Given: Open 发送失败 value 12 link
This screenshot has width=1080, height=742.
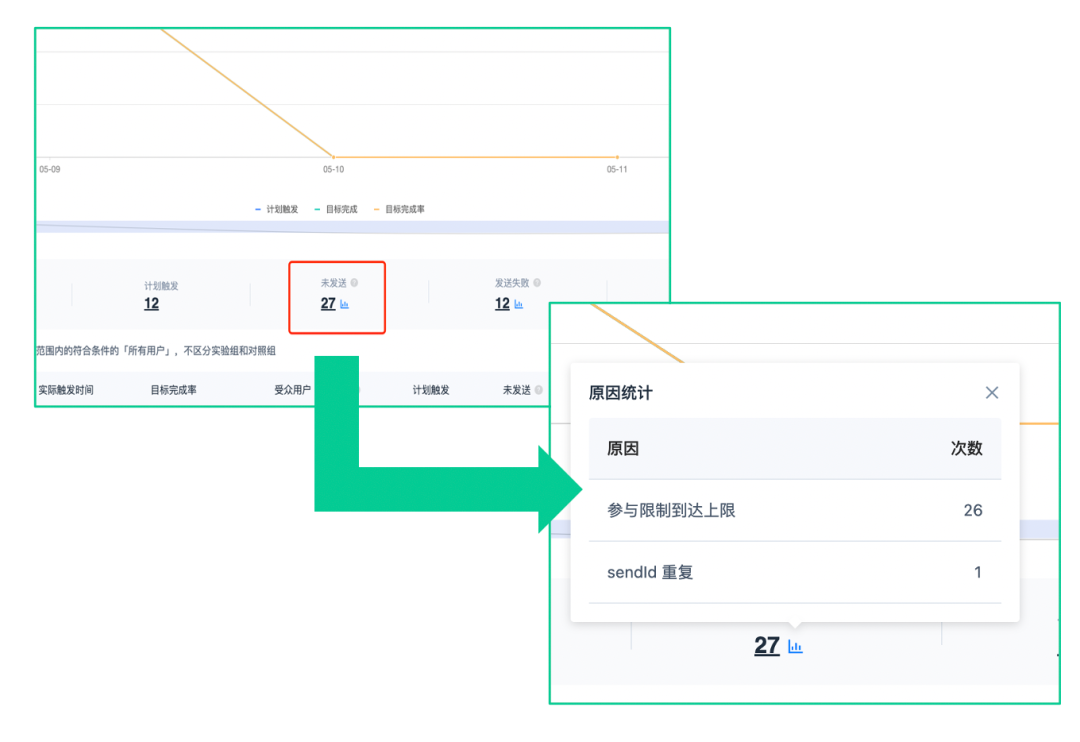Looking at the screenshot, I should [502, 304].
